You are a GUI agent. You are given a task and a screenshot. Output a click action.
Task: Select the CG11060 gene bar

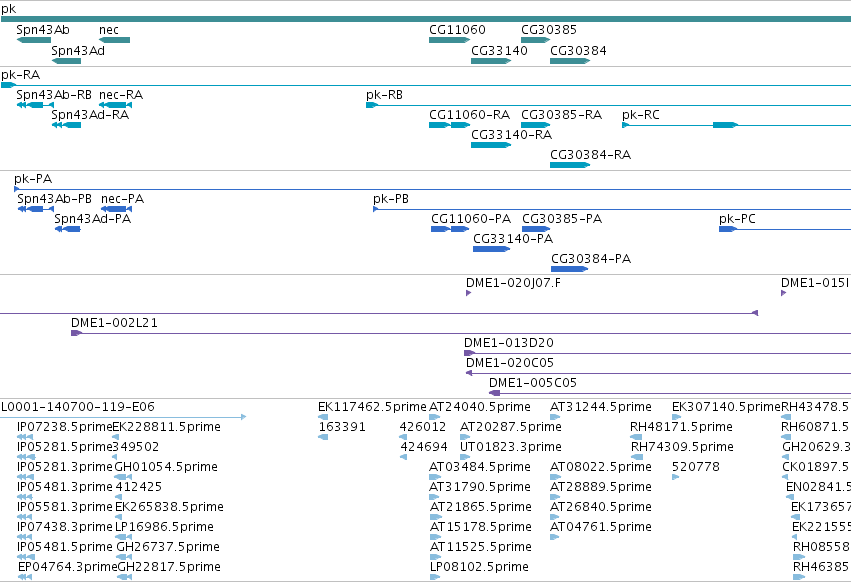click(x=449, y=40)
